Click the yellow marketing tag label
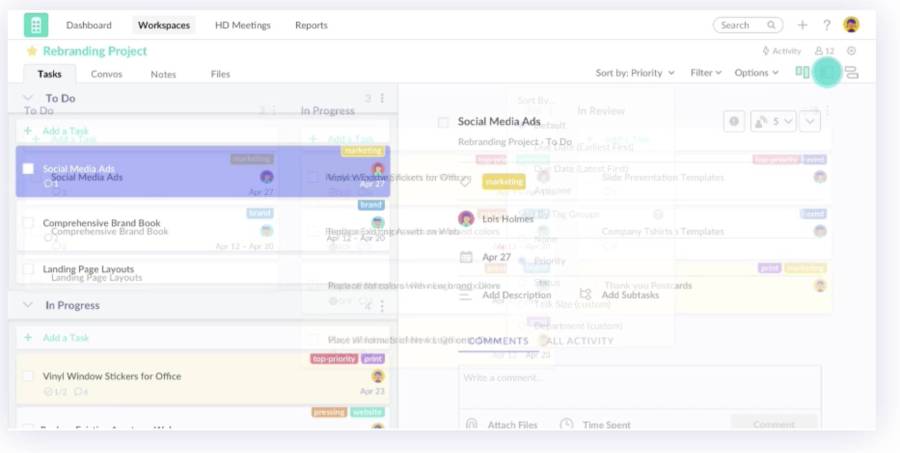Screen dimensions: 900x453 pyautogui.click(x=503, y=181)
